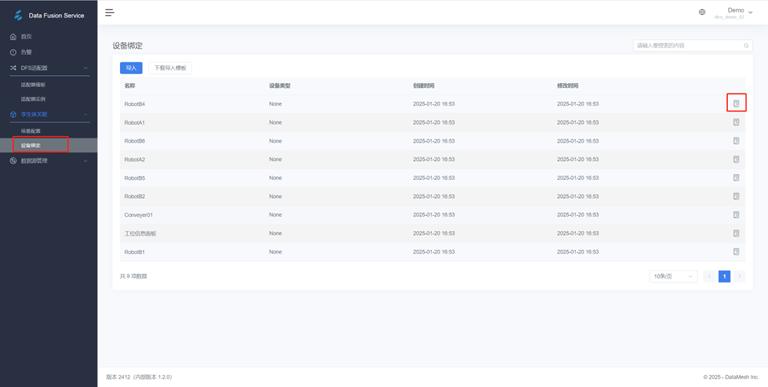The image size is (768, 387).
Task: Click the bind icon for row RobotA1
Action: (736, 122)
